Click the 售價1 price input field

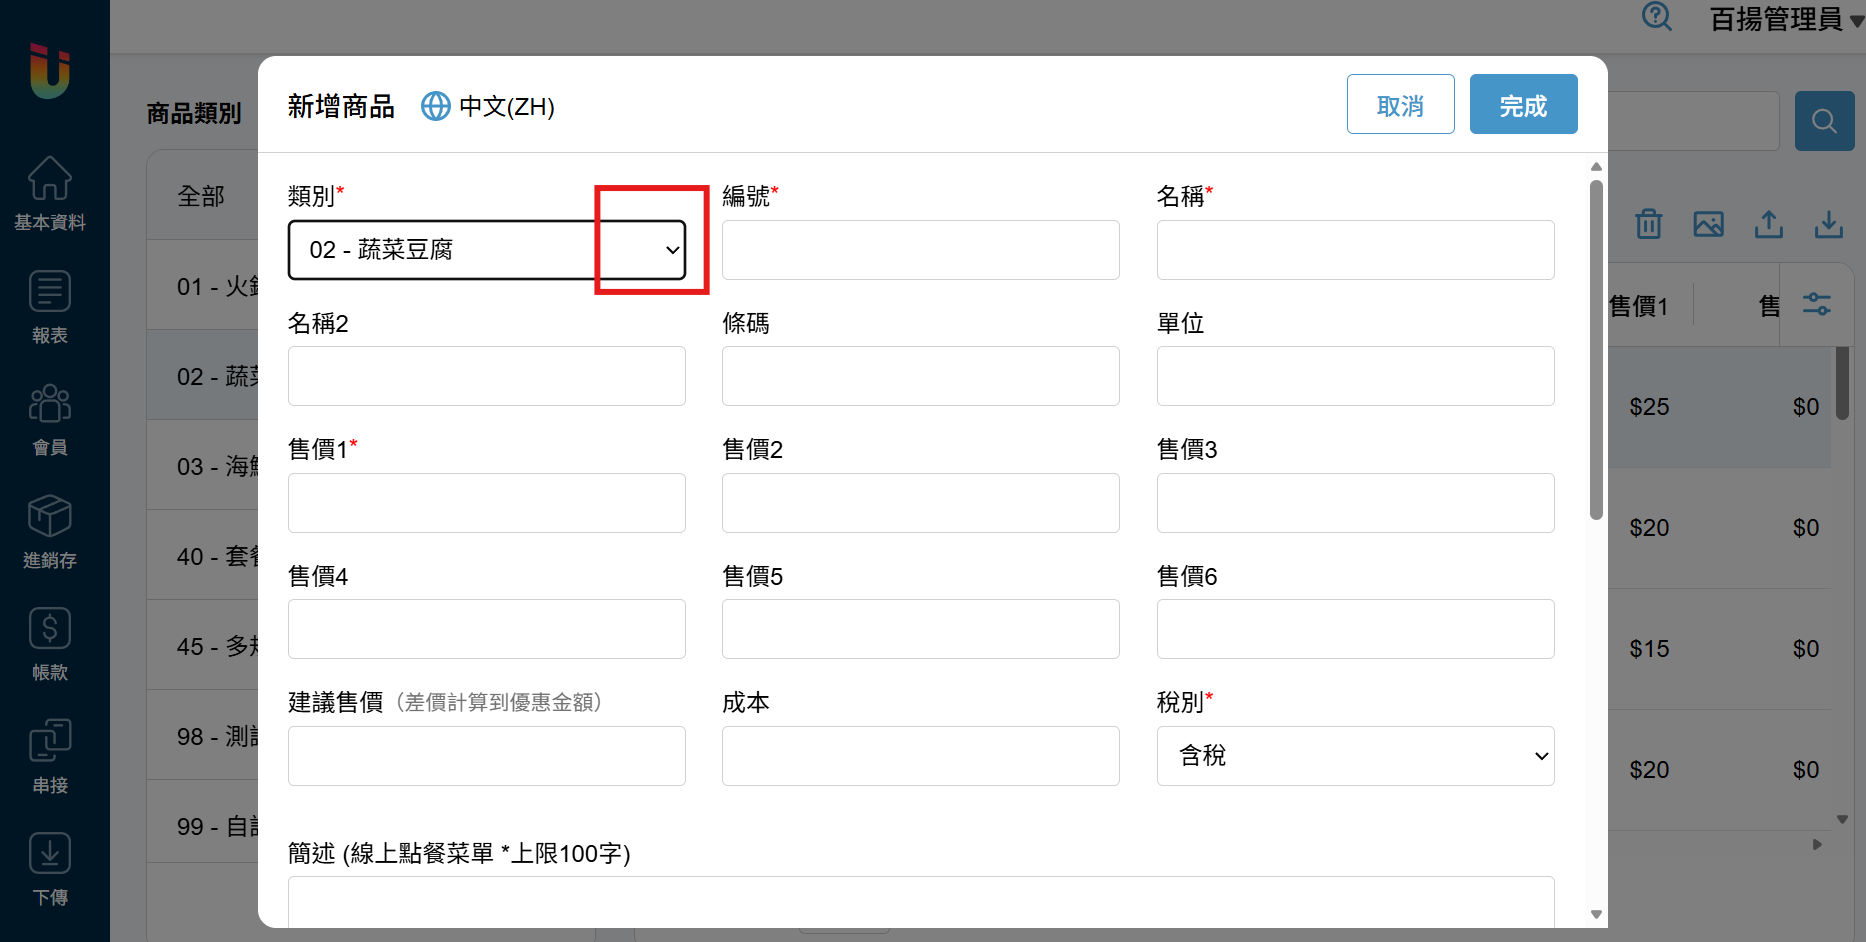486,503
